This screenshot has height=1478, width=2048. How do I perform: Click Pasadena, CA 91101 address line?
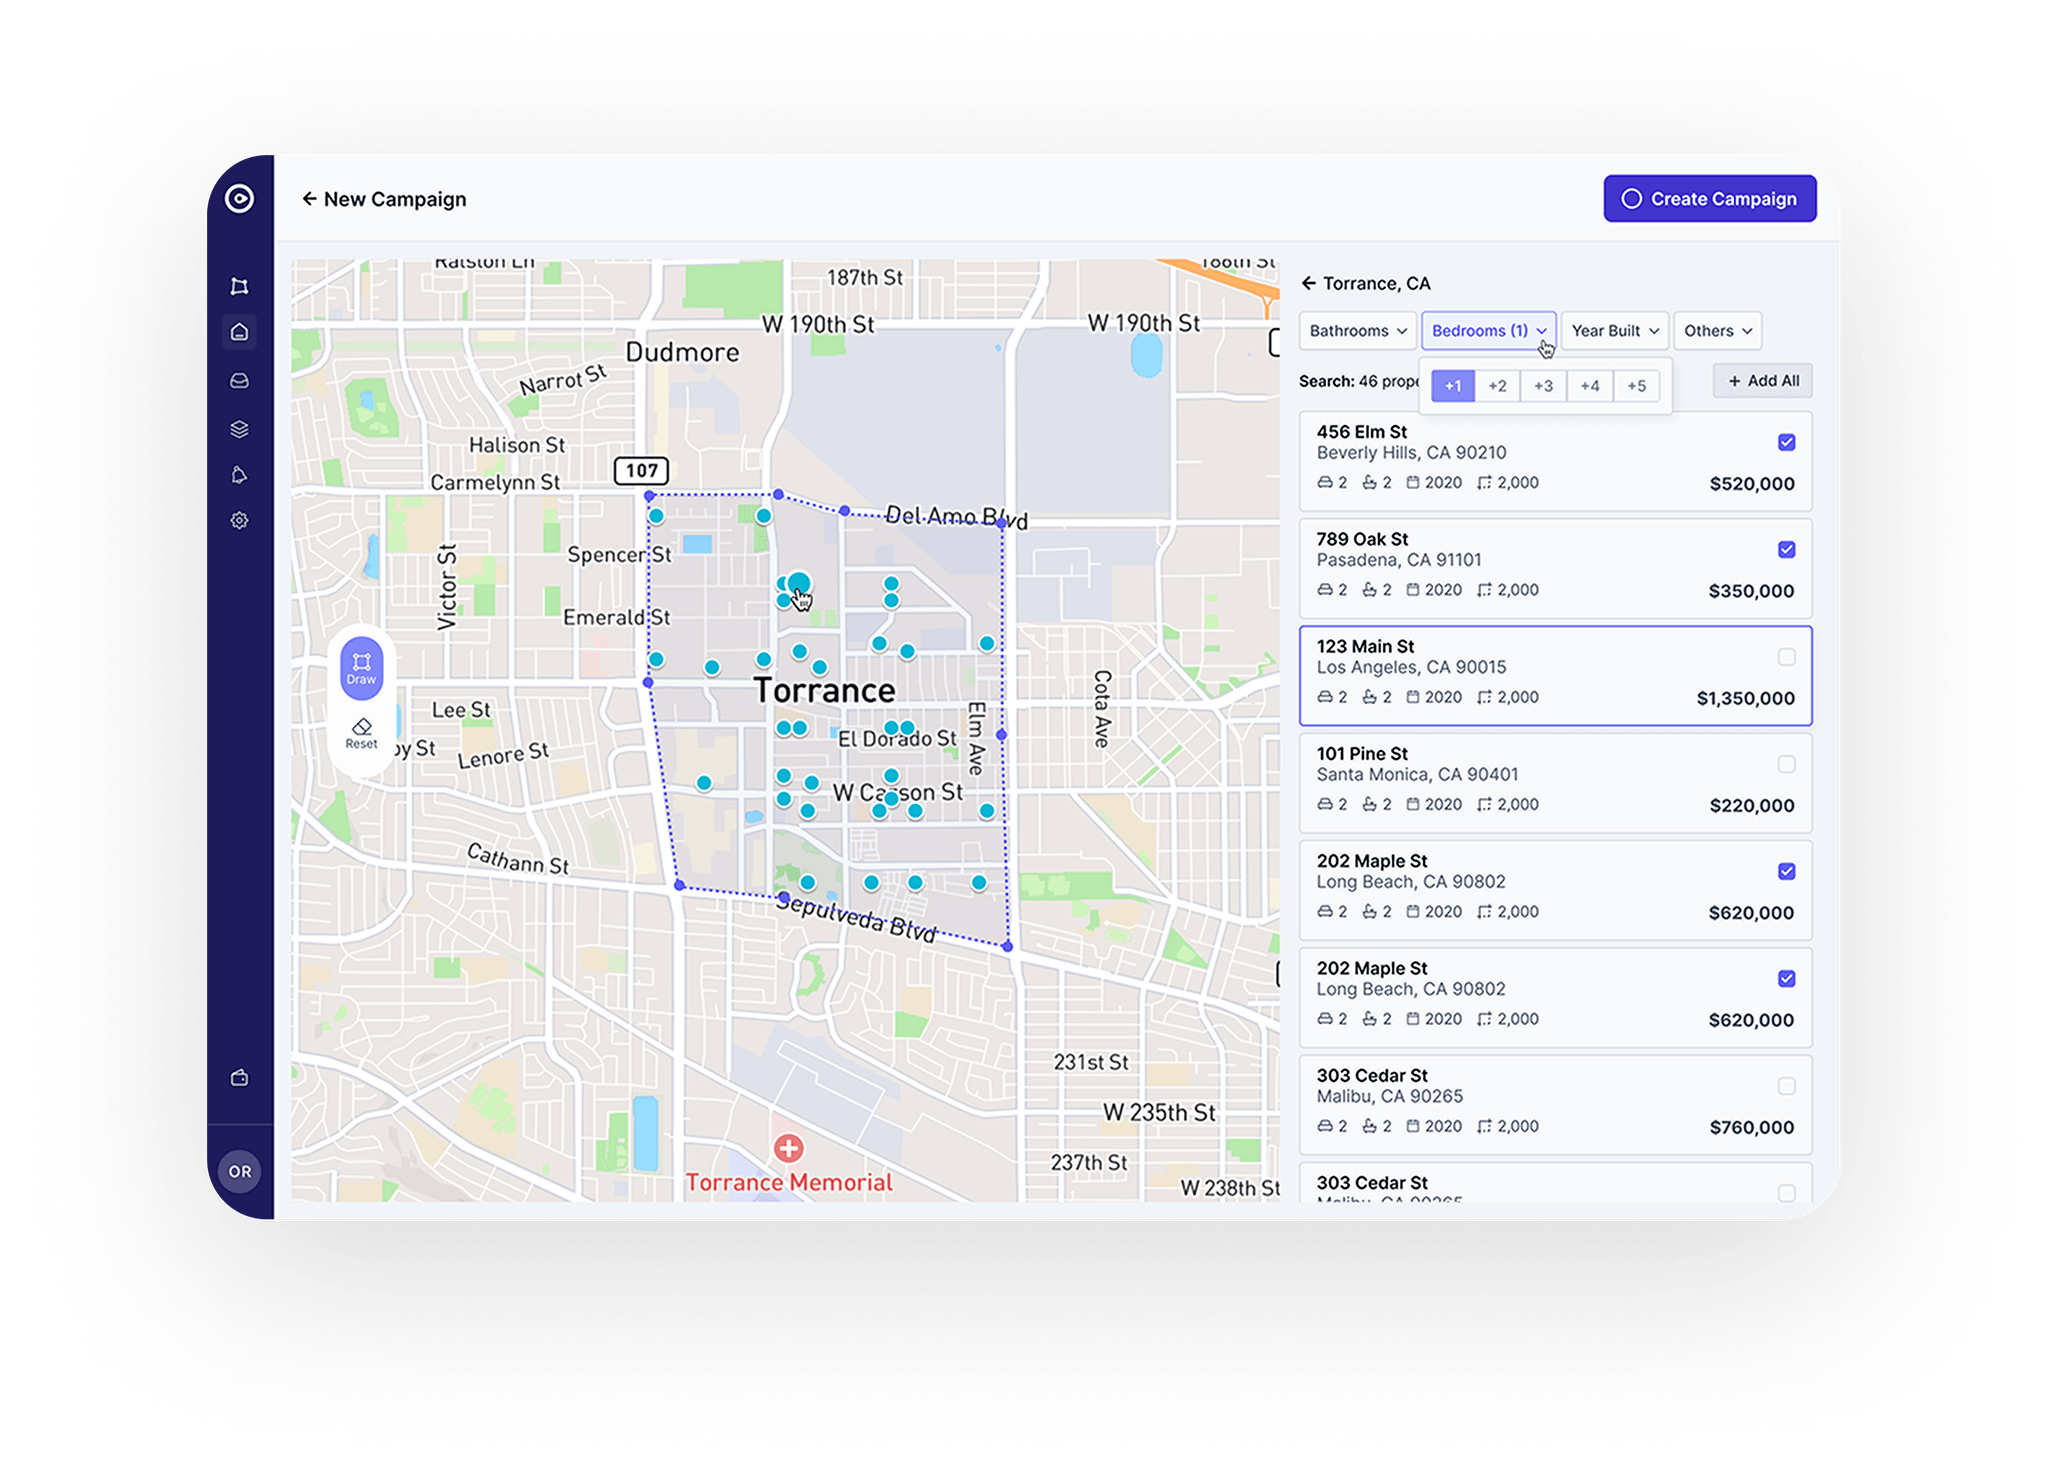point(1399,560)
